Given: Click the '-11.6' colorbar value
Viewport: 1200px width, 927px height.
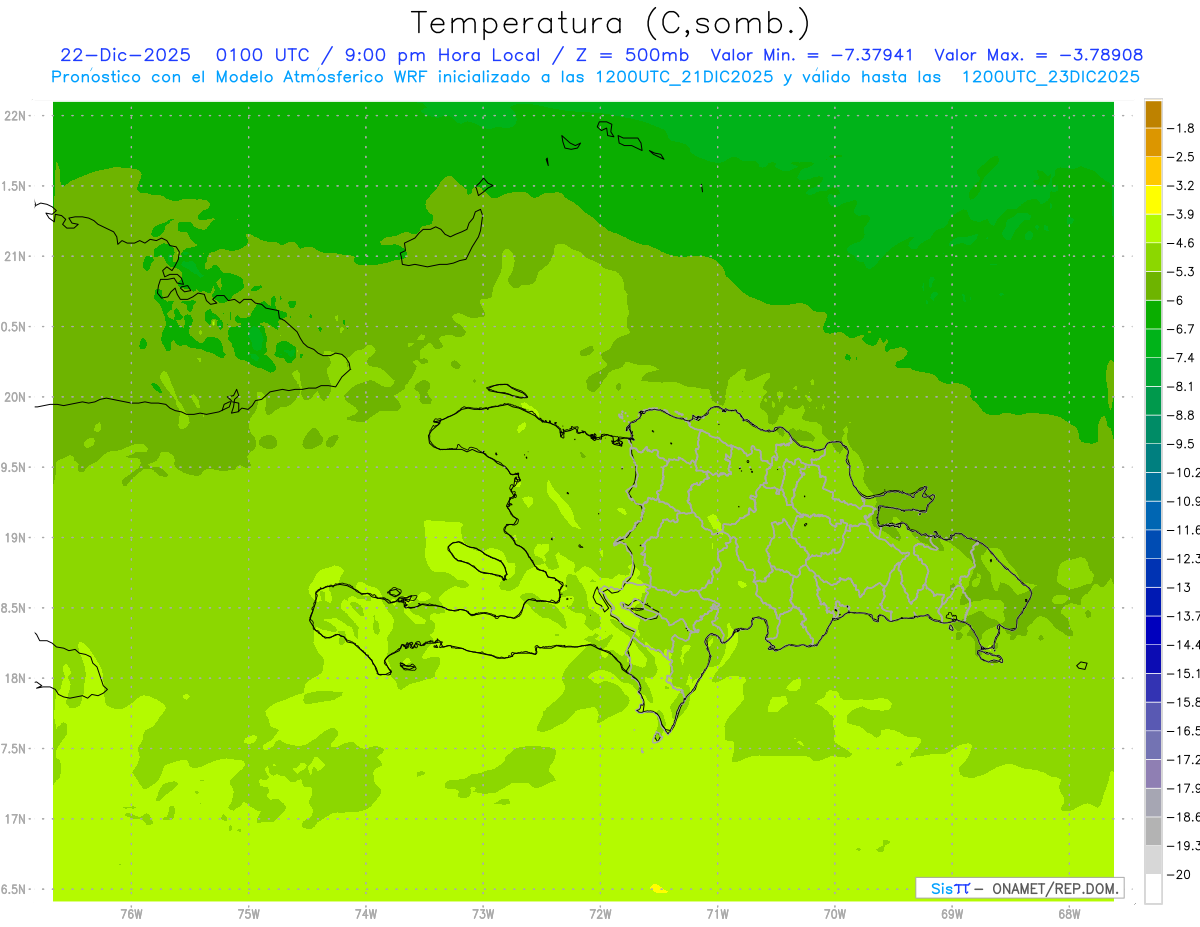Looking at the screenshot, I should (1183, 529).
